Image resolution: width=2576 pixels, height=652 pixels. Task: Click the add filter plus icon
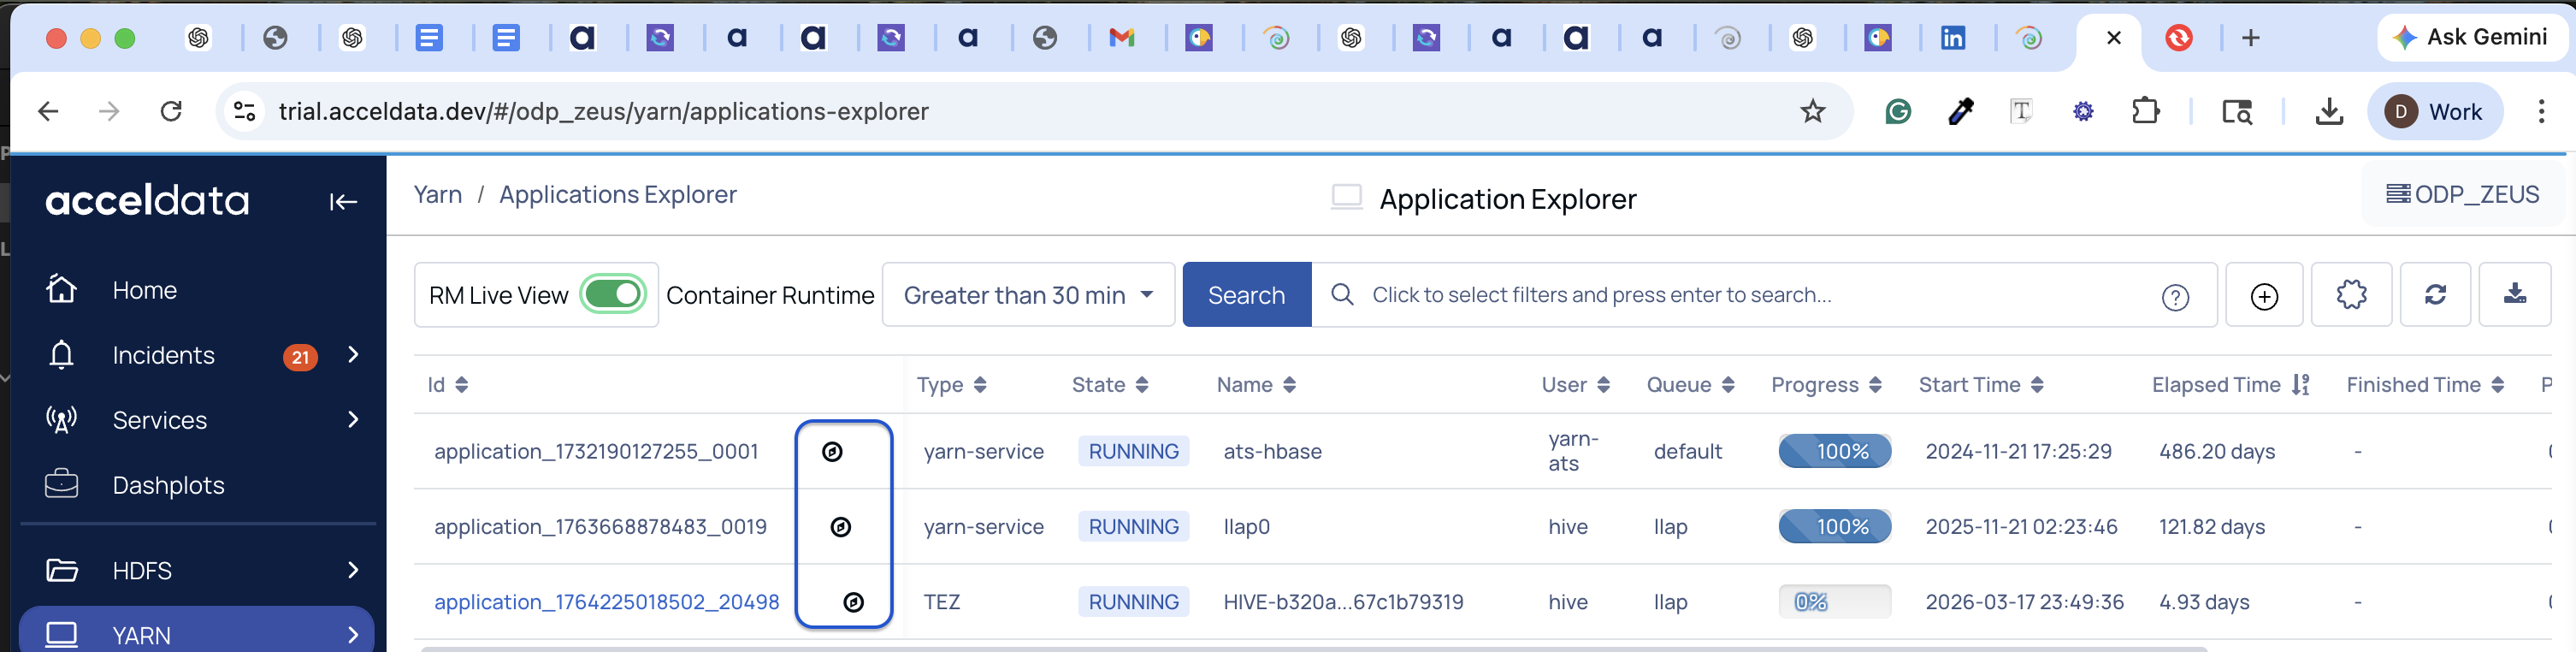[x=2263, y=296]
